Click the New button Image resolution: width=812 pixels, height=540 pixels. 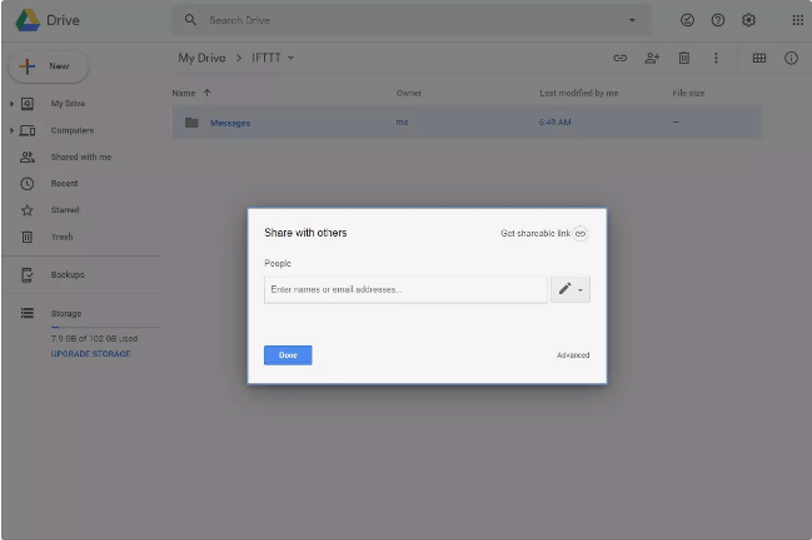click(x=49, y=66)
